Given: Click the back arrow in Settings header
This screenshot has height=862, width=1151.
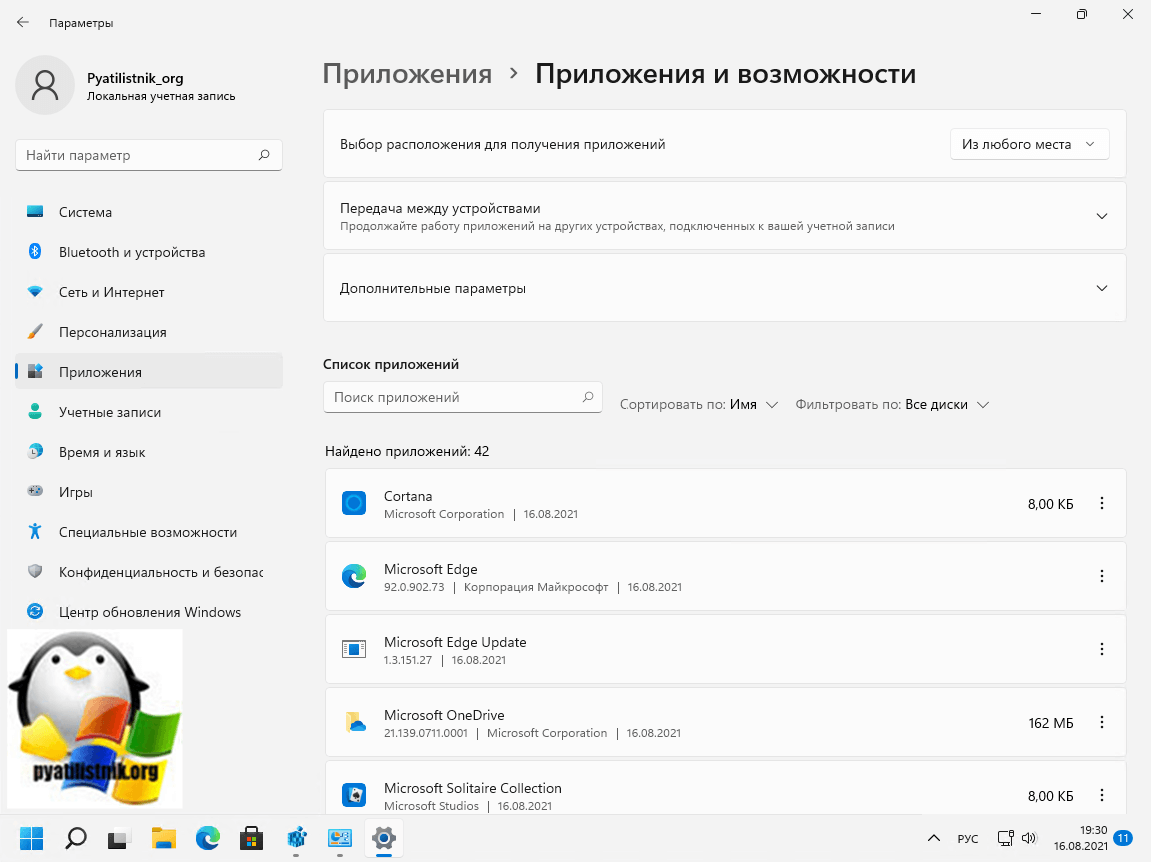Looking at the screenshot, I should [23, 22].
